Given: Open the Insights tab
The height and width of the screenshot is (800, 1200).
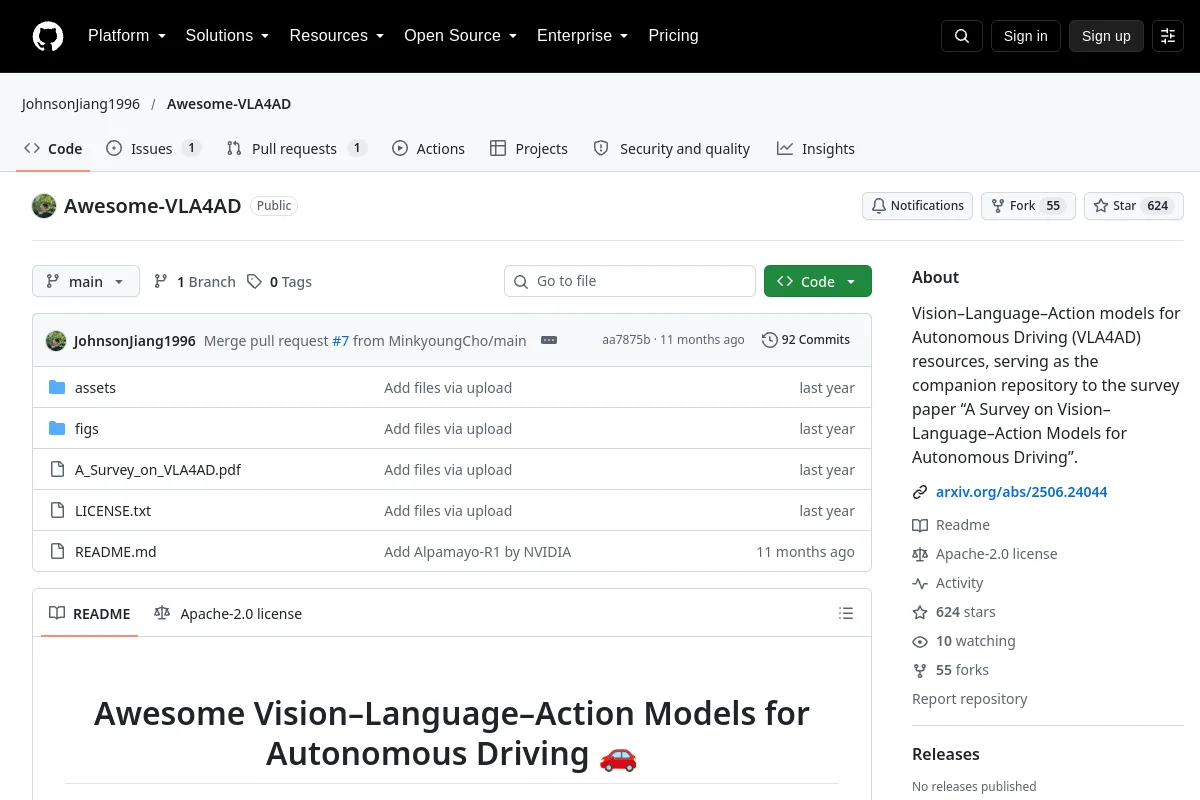Looking at the screenshot, I should click(816, 149).
